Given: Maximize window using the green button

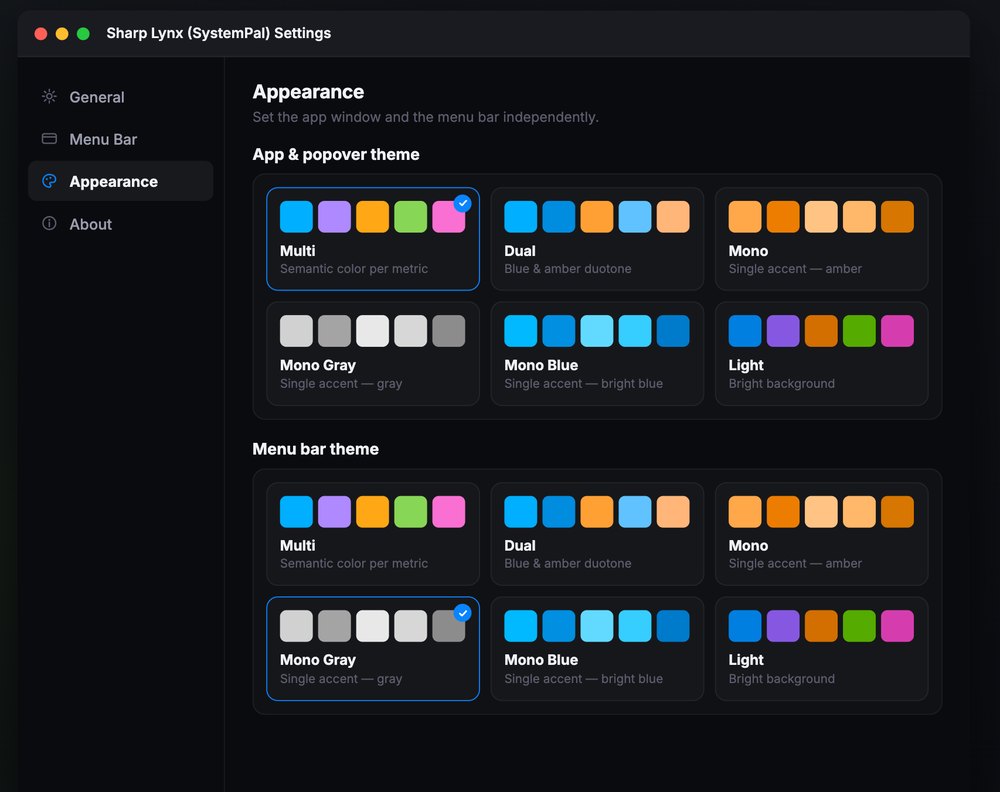Looking at the screenshot, I should pyautogui.click(x=83, y=33).
